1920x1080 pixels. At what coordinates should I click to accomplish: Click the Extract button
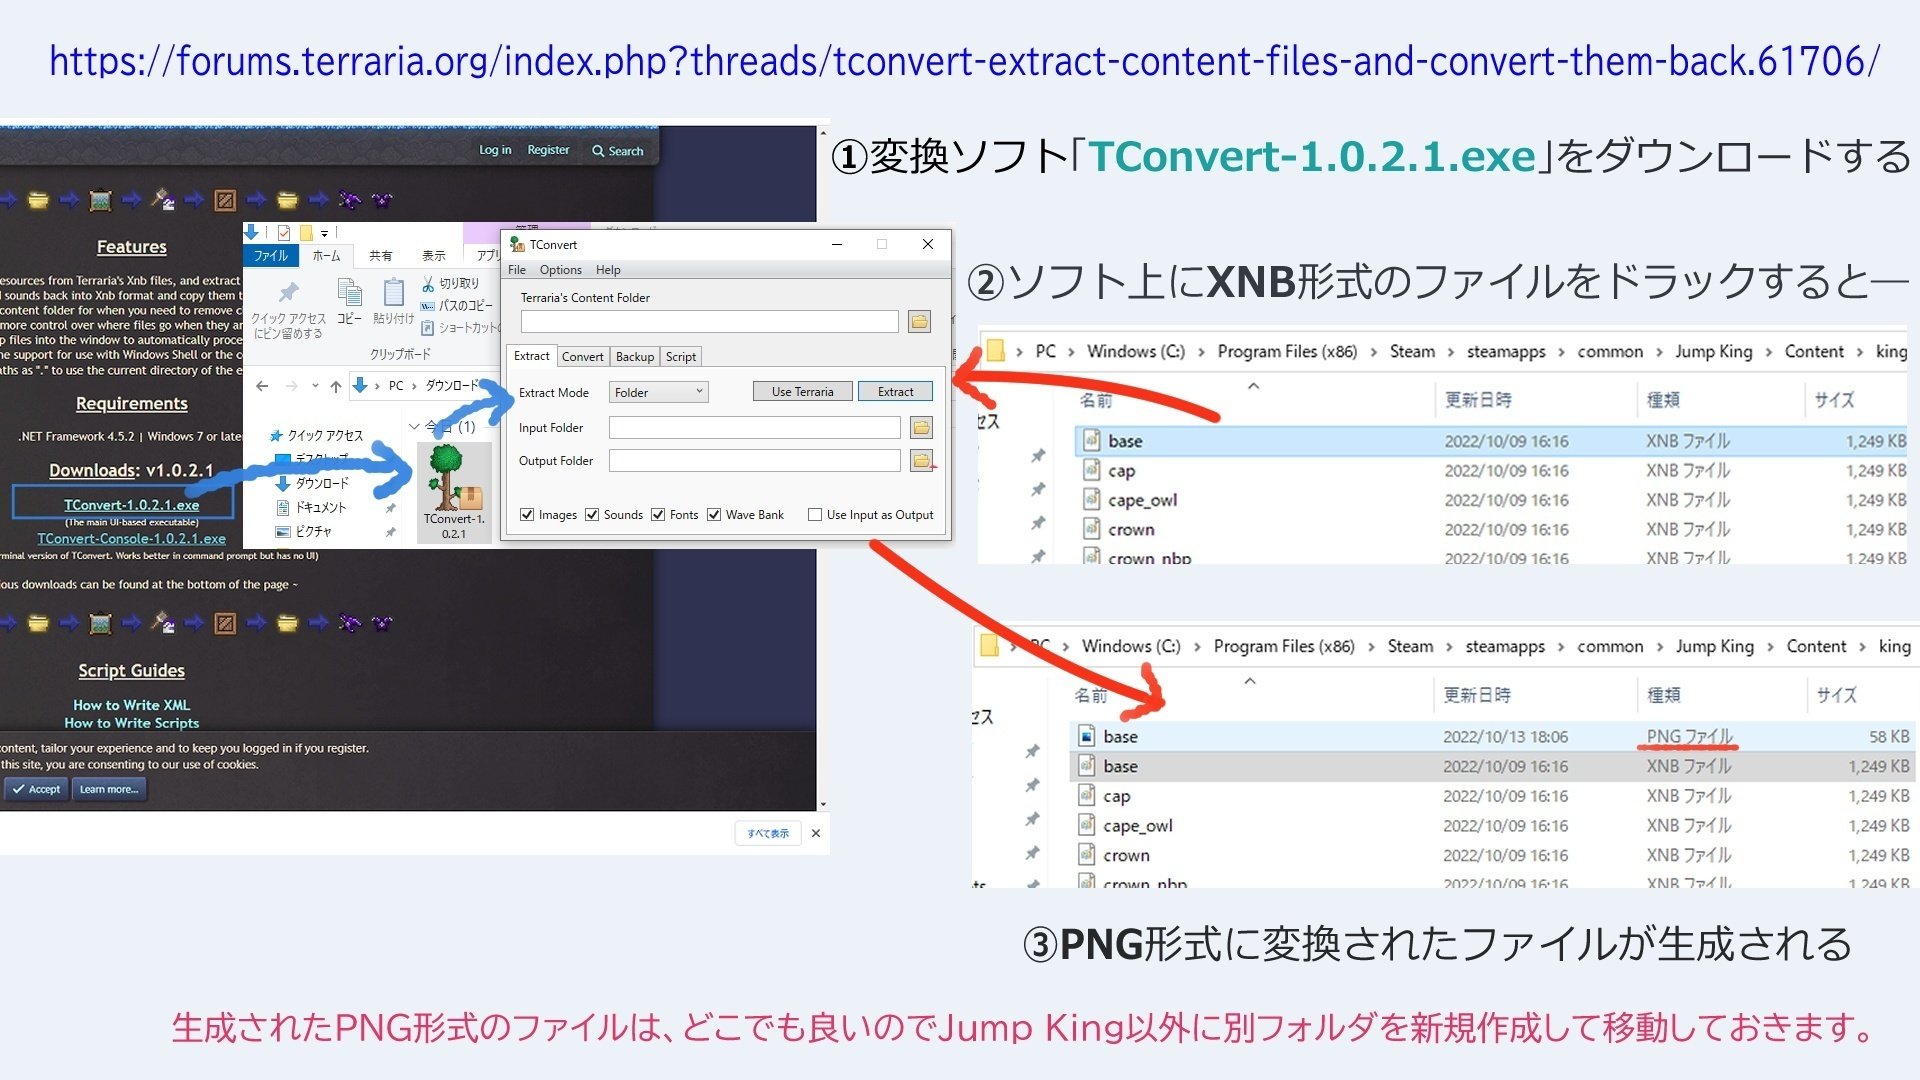pyautogui.click(x=895, y=392)
